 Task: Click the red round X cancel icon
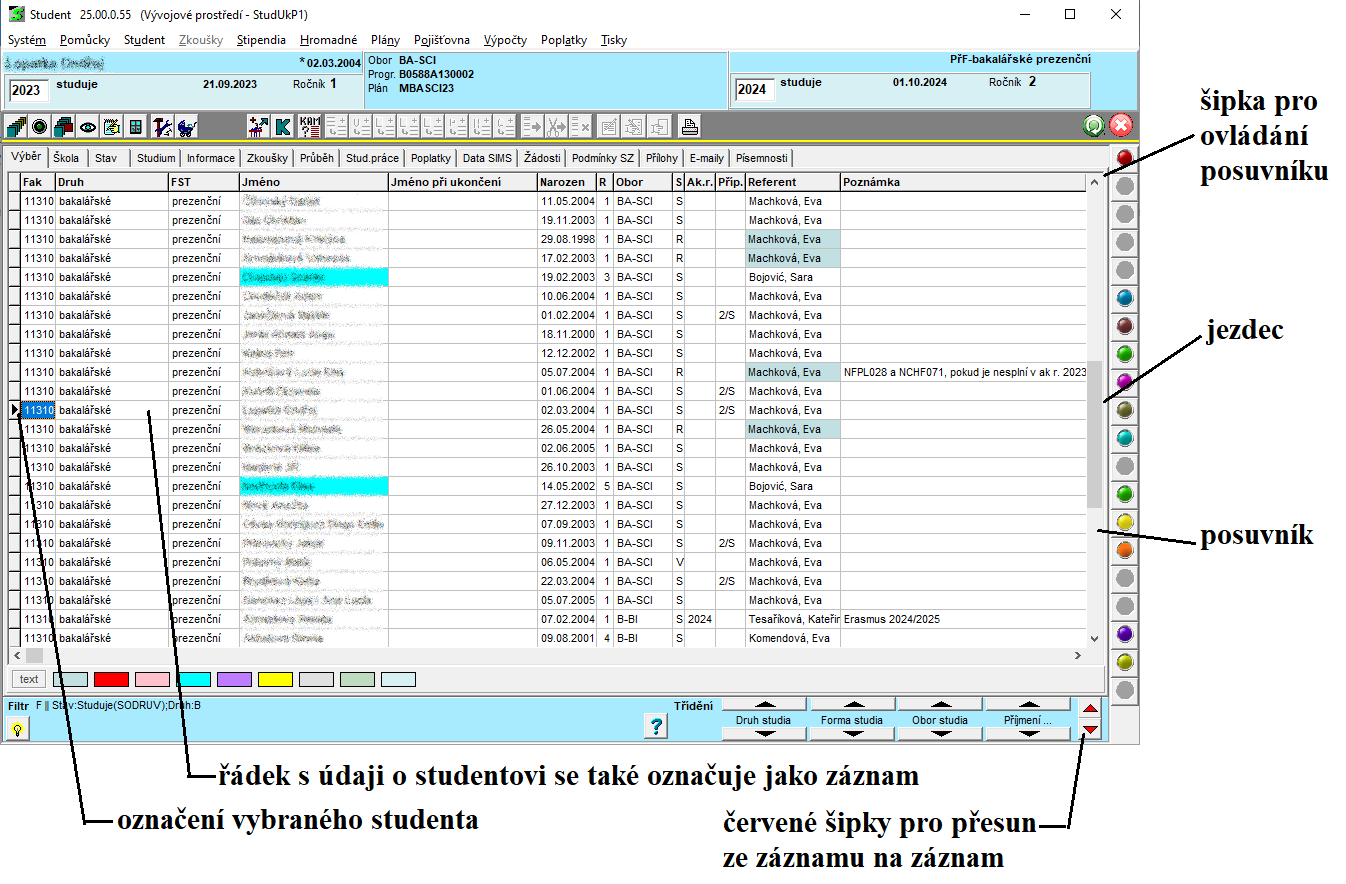pos(1121,126)
